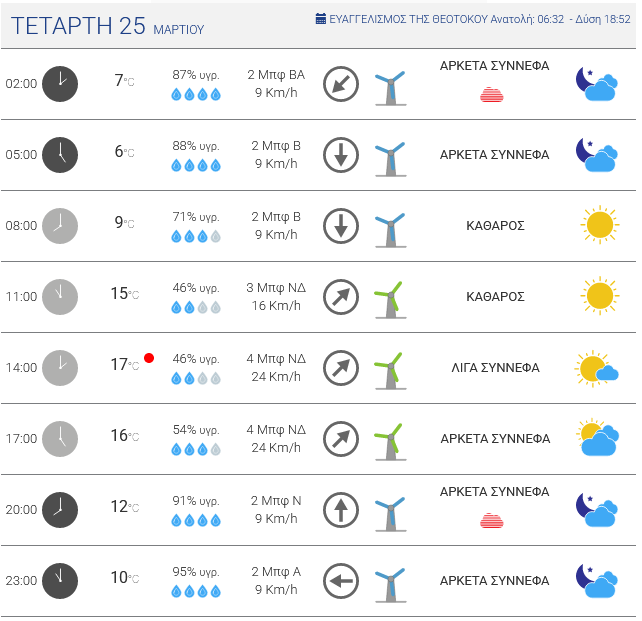Click the ΤΕΤΑΡΤΗ 25 ΜΑΡΤΙΟΥ date heading

click(x=105, y=27)
